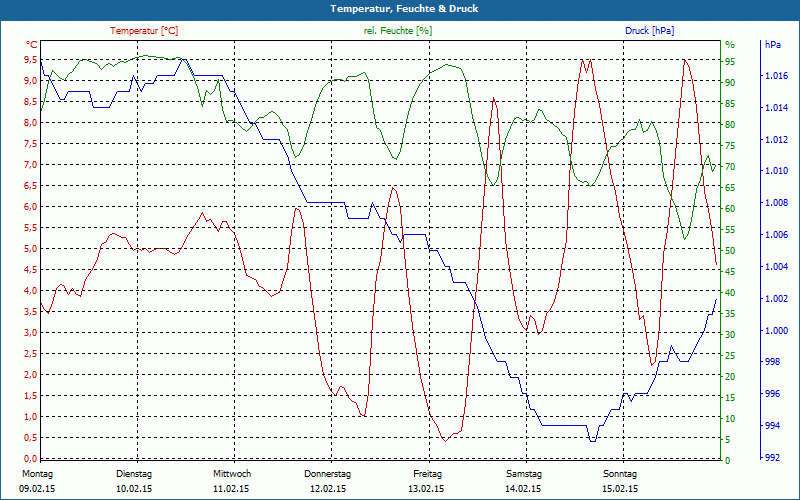Click the '994' pressure axis value
Screen dimensions: 800x500
point(772,426)
